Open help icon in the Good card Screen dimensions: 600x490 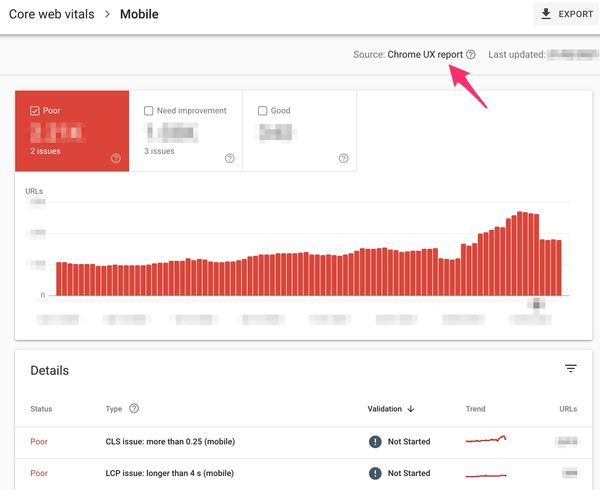pyautogui.click(x=344, y=158)
